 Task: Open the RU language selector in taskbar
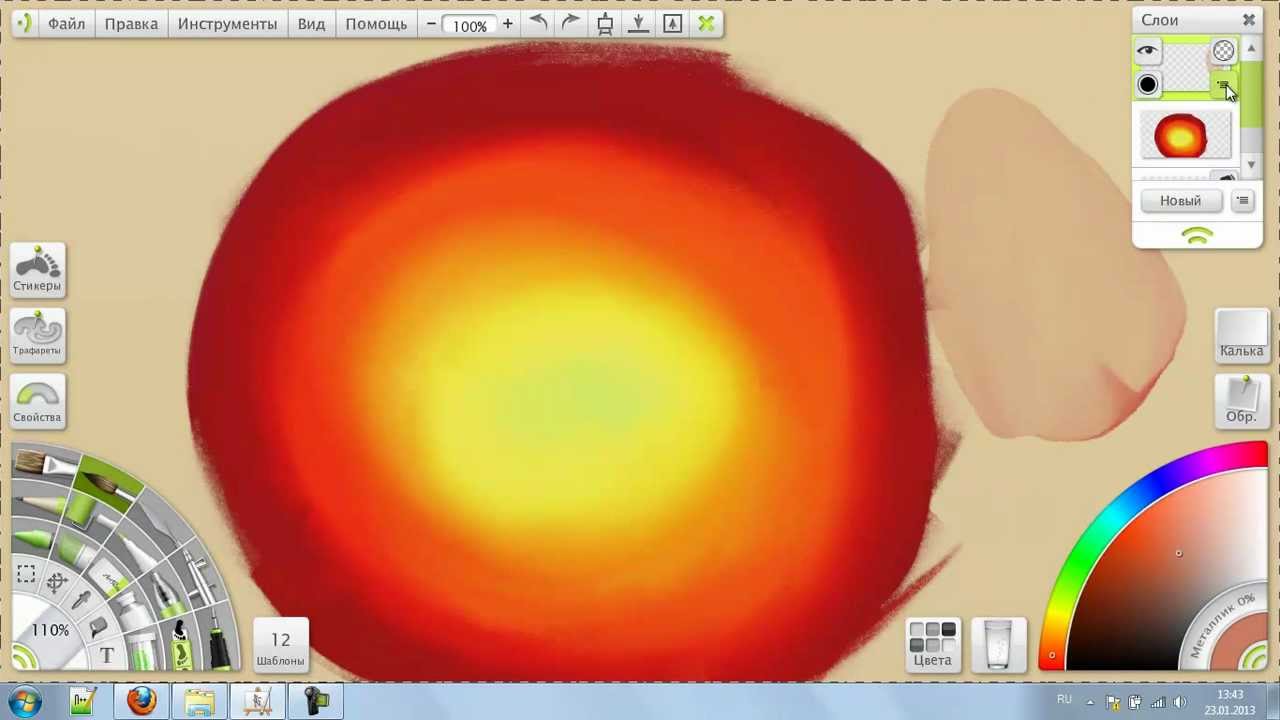(1064, 700)
